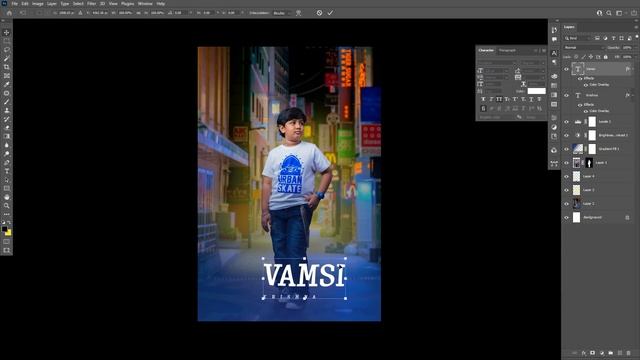The image size is (640, 360).
Task: Click the lock all icon in Layers panel
Action: pos(606,57)
